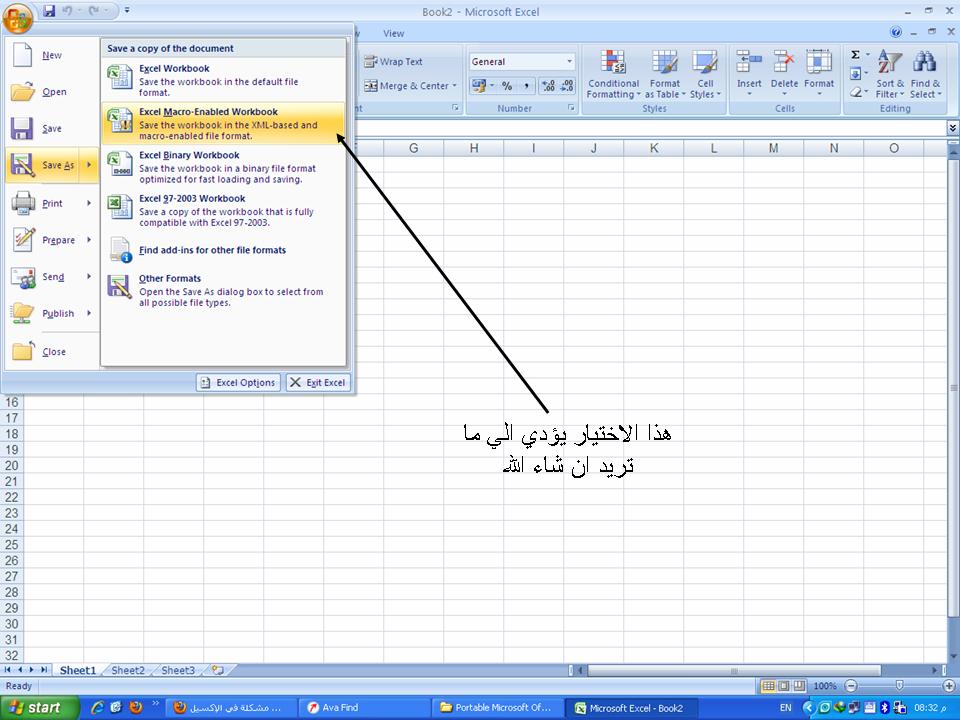This screenshot has height=720, width=960.
Task: Click the Insert Worksheet tab icon
Action: point(217,670)
